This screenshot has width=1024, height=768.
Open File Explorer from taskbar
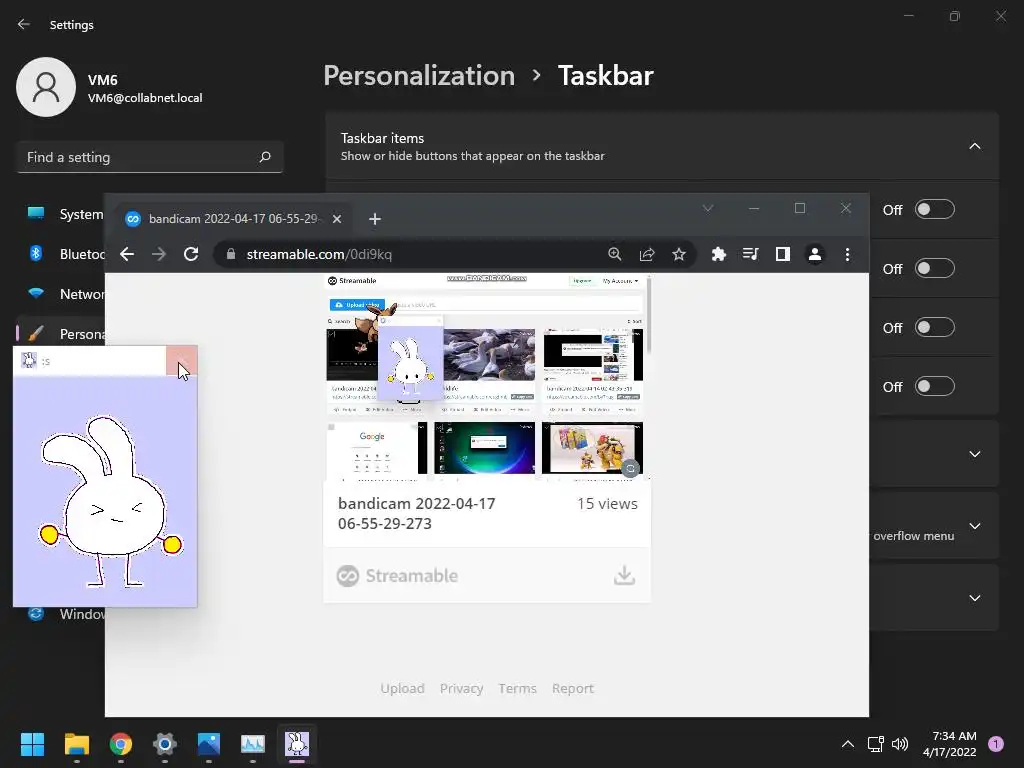click(76, 744)
